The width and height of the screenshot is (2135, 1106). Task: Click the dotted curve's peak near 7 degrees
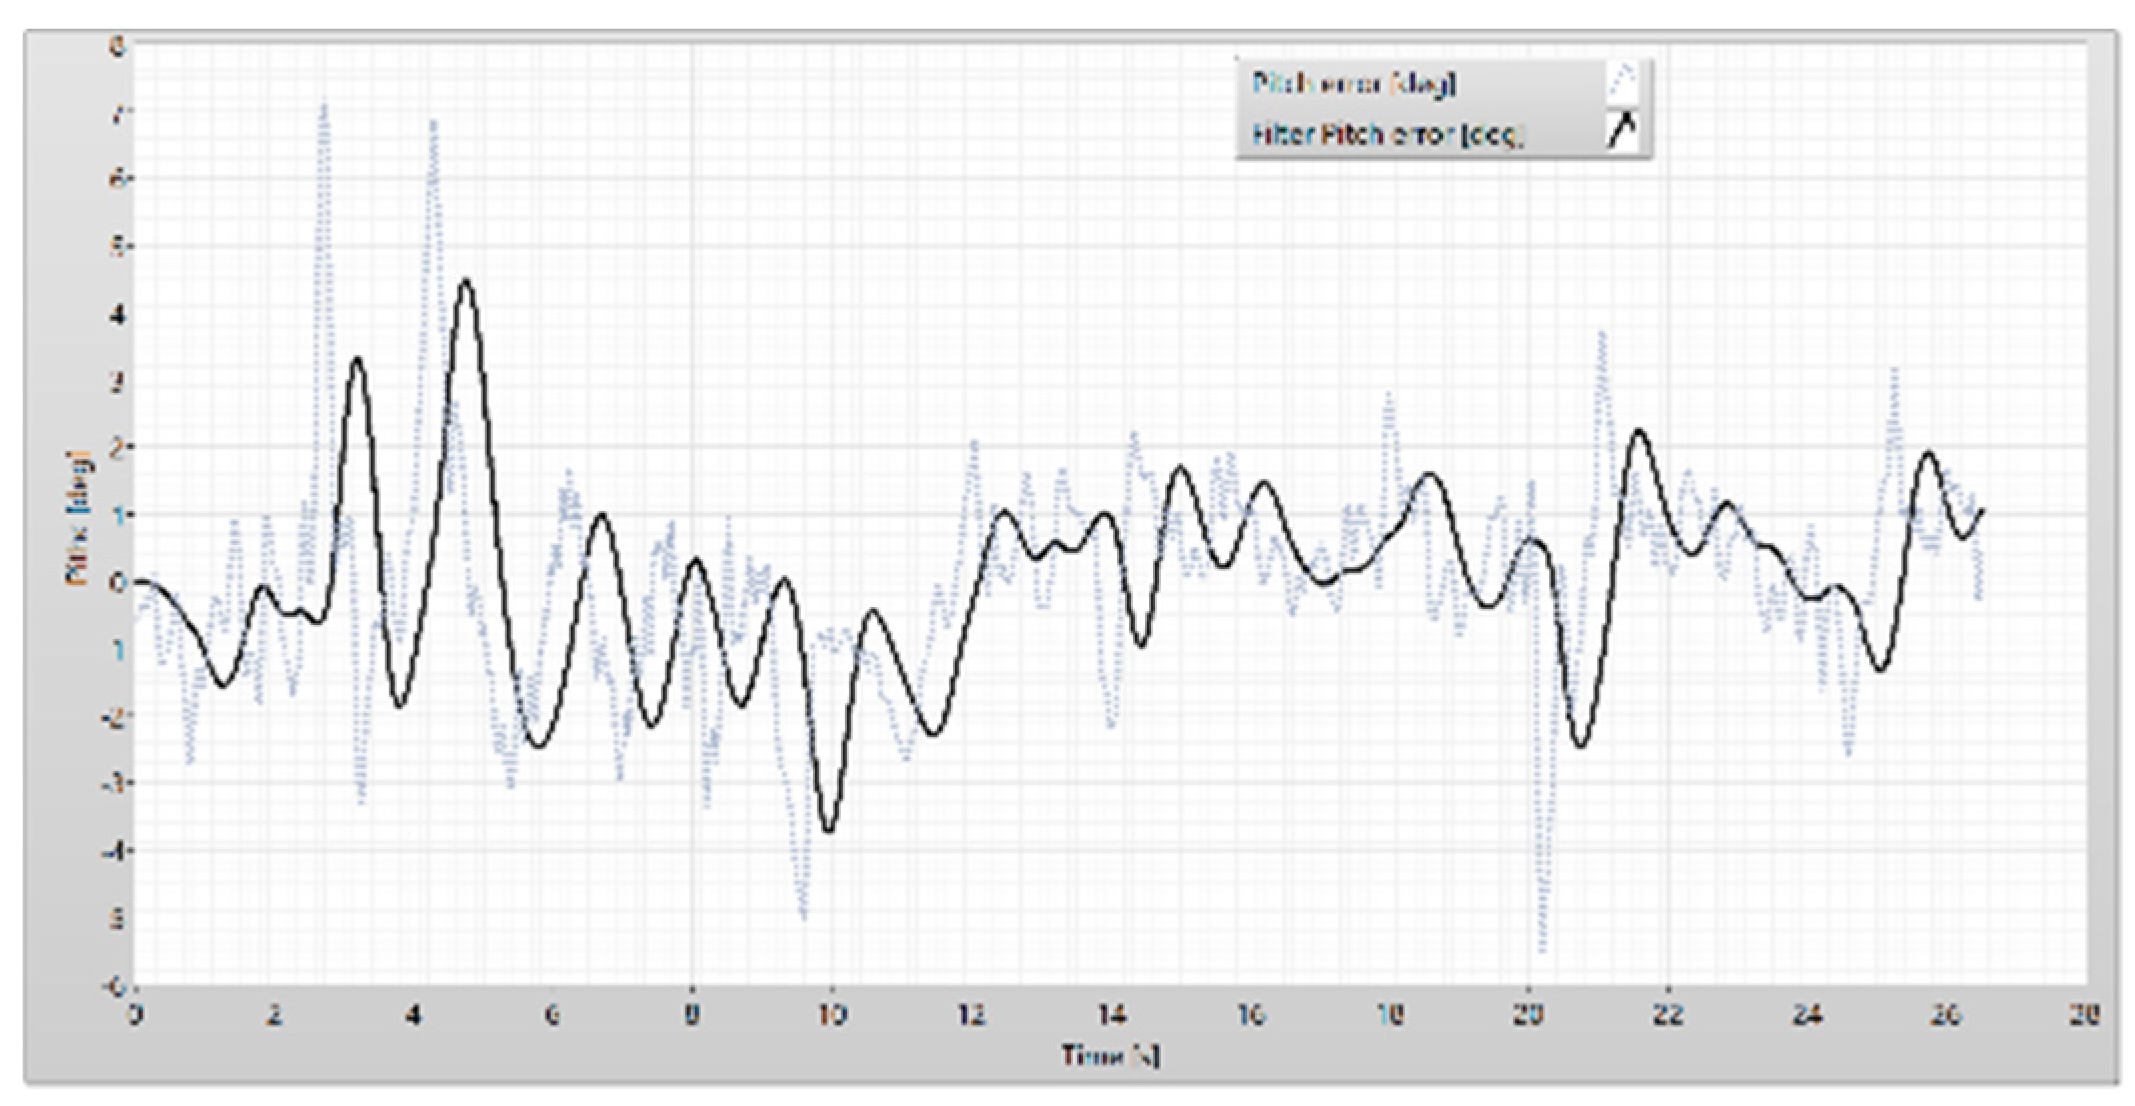coord(323,104)
